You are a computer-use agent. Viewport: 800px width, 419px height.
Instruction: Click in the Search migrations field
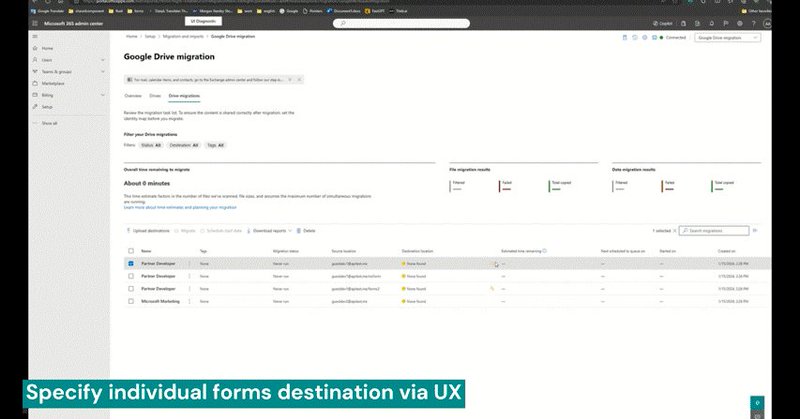714,231
